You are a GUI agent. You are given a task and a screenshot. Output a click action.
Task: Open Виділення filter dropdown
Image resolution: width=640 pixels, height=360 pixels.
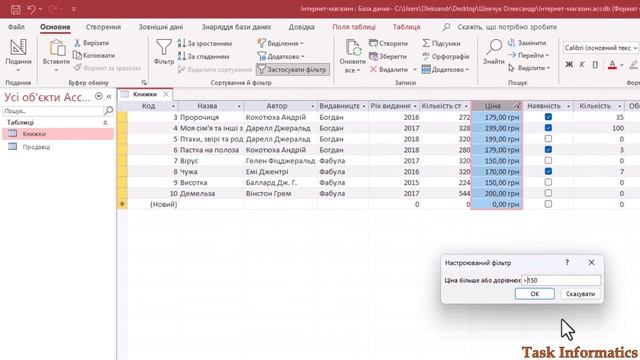coord(281,43)
